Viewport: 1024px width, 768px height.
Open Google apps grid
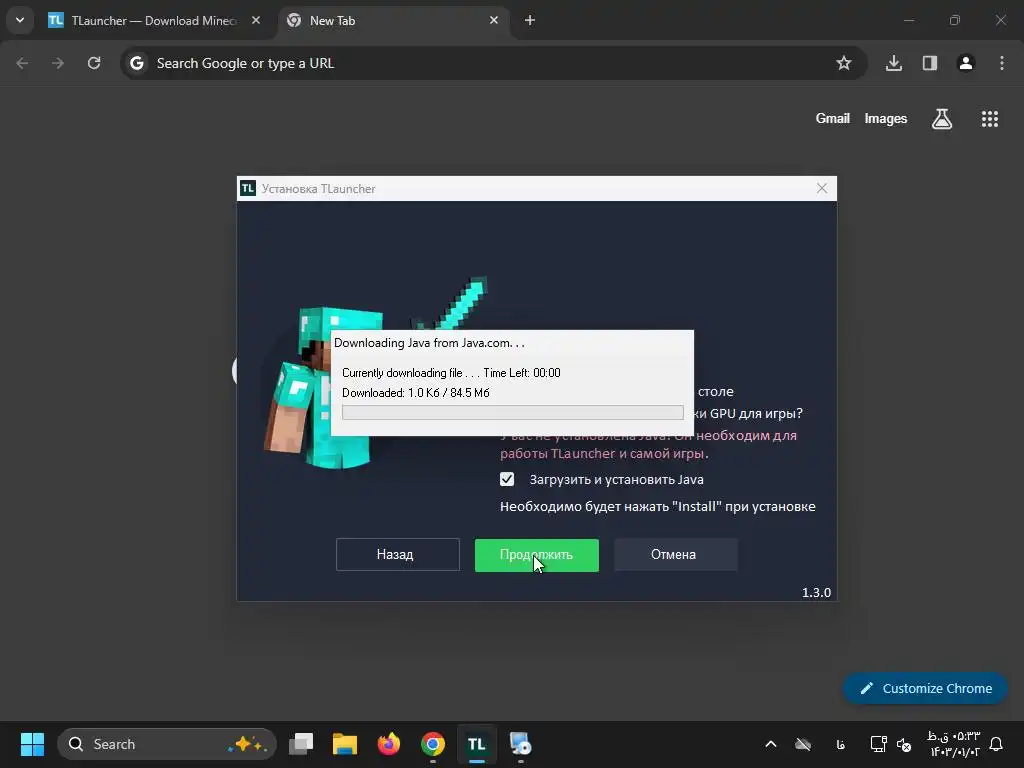click(x=990, y=119)
